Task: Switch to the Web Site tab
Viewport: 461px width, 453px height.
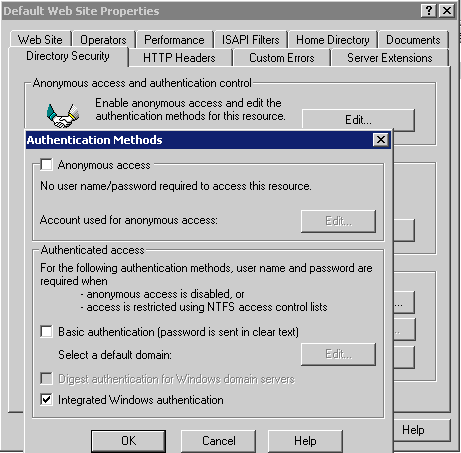Action: [x=40, y=40]
